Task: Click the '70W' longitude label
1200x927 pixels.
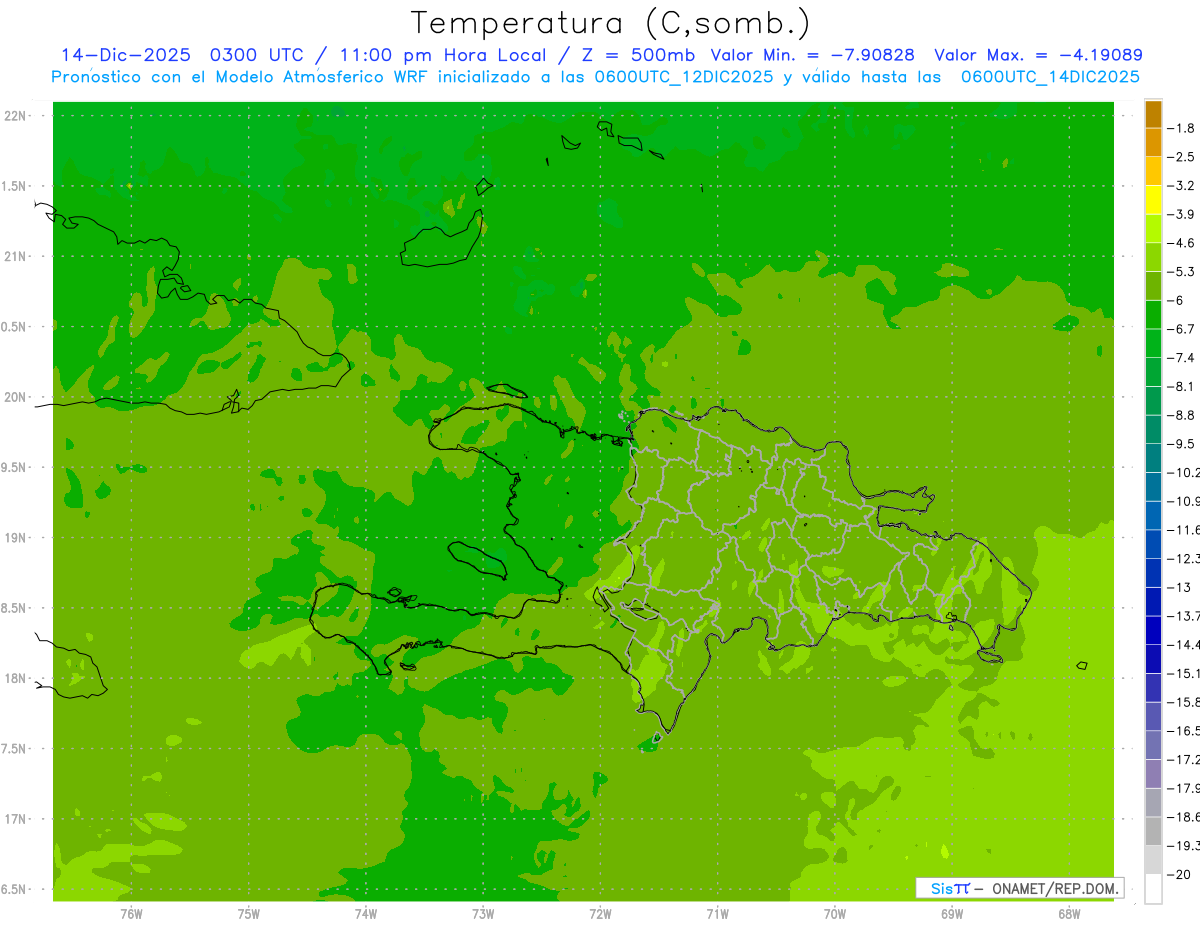Action: pyautogui.click(x=835, y=914)
